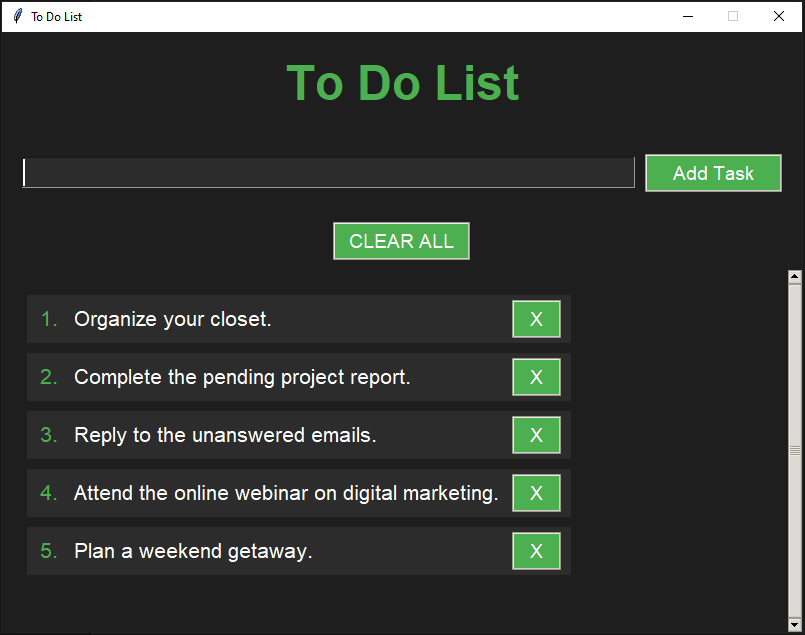The height and width of the screenshot is (635, 805).
Task: Minimize the To Do List window
Action: pos(688,16)
